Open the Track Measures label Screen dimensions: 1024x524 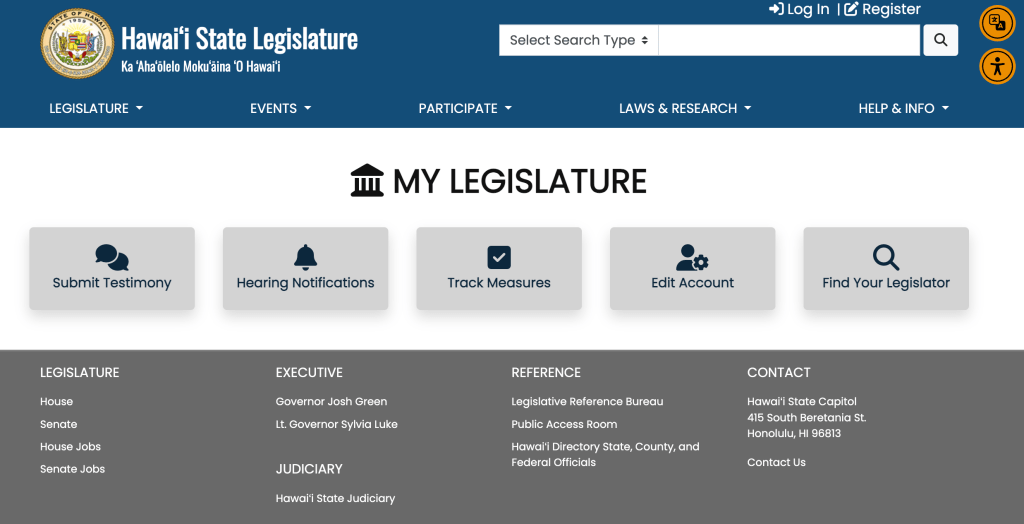pos(499,283)
